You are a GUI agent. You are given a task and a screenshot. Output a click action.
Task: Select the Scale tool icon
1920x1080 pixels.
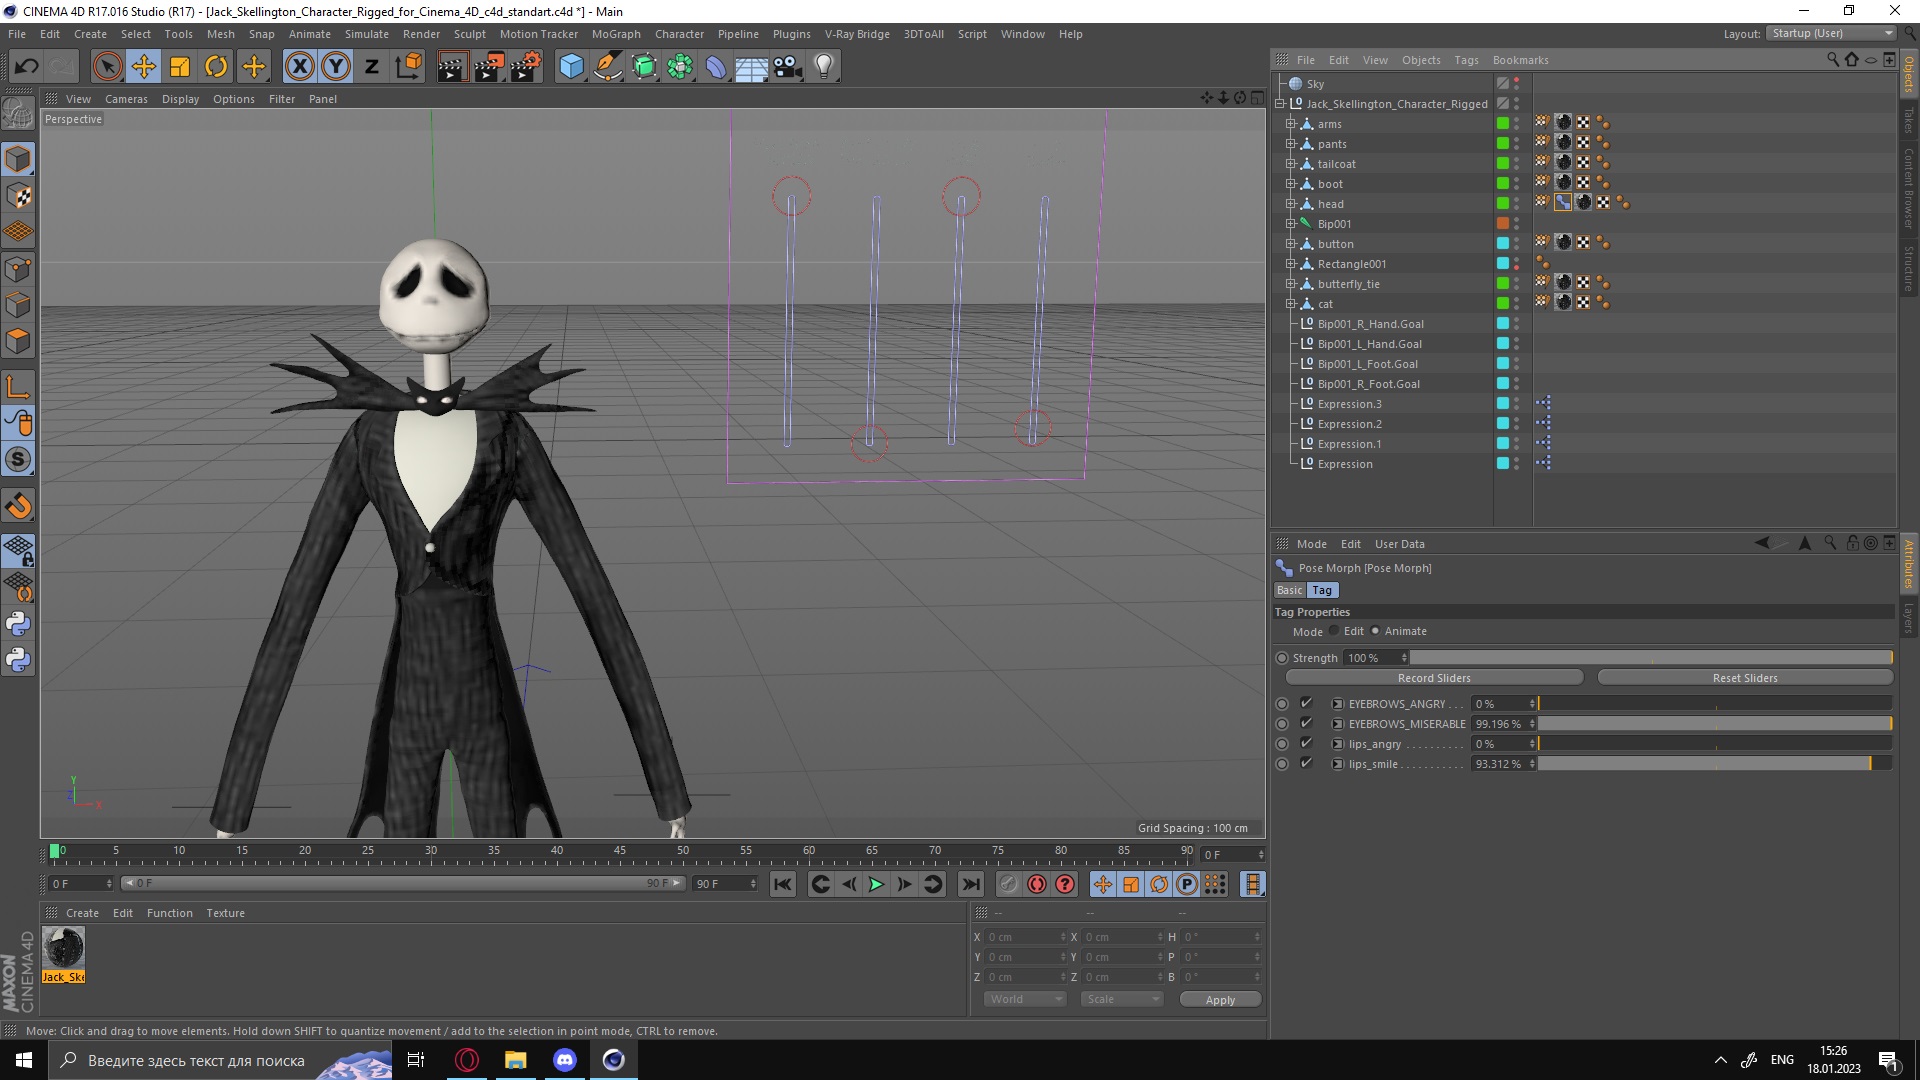coord(180,67)
